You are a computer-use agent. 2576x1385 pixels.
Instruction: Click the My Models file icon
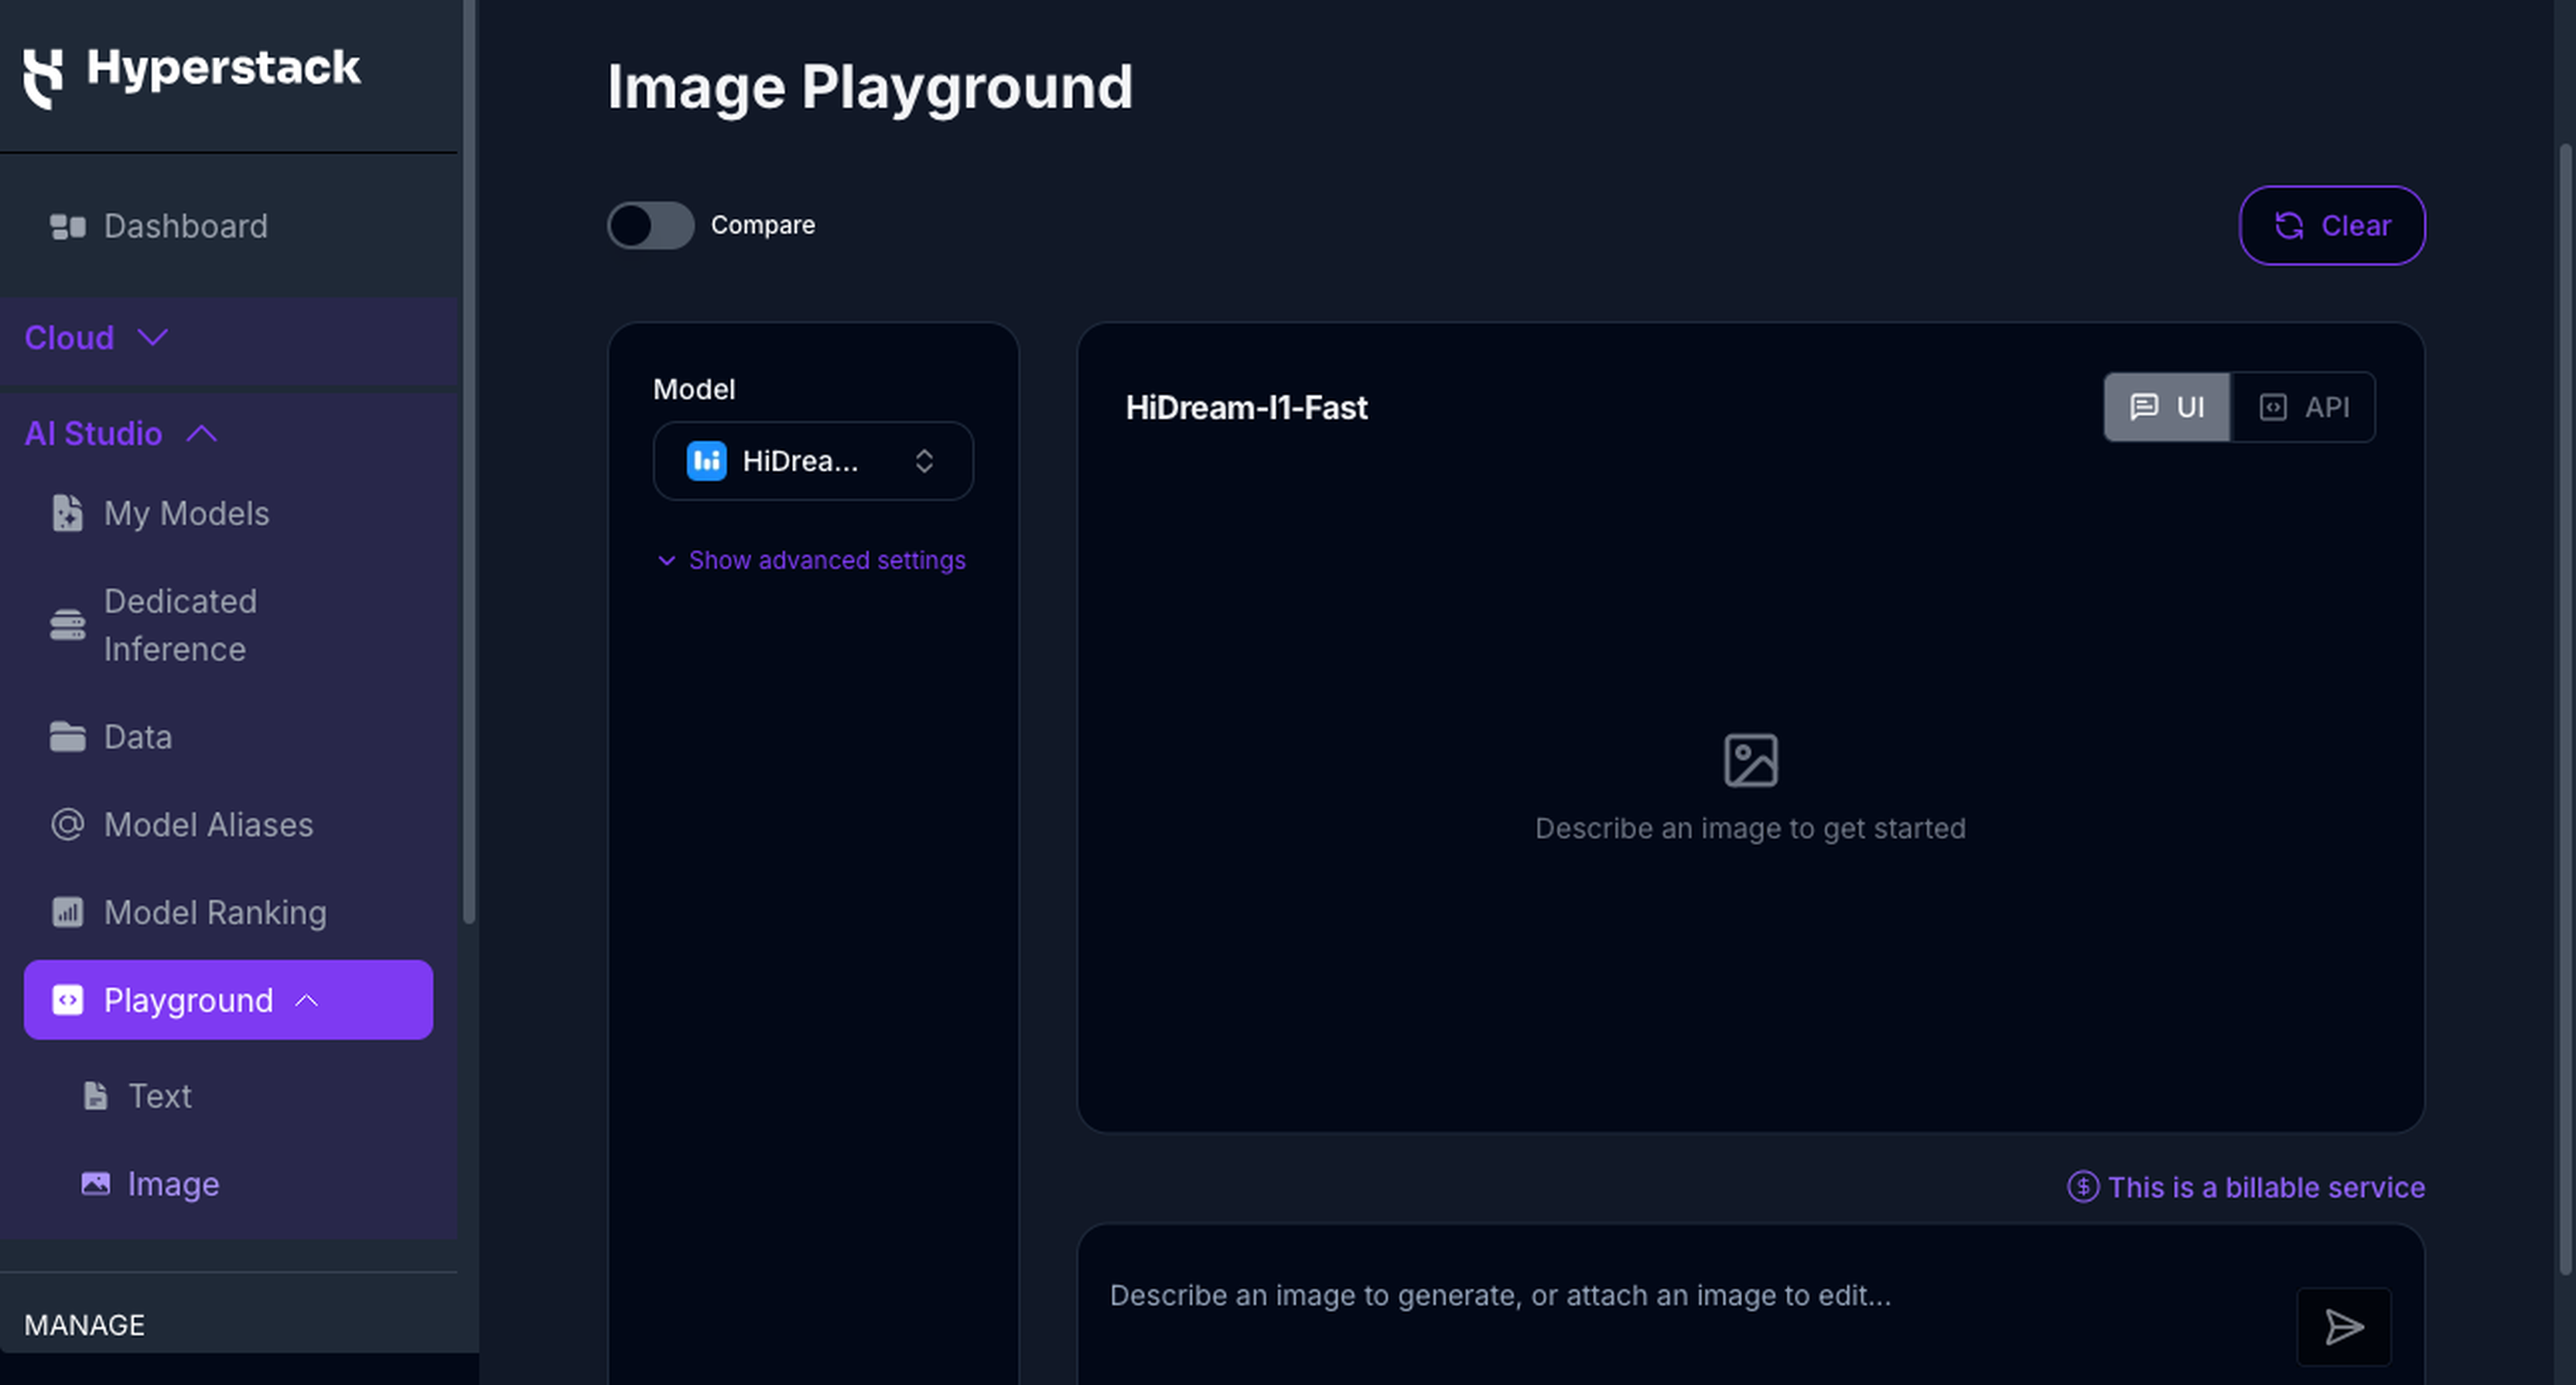(67, 513)
